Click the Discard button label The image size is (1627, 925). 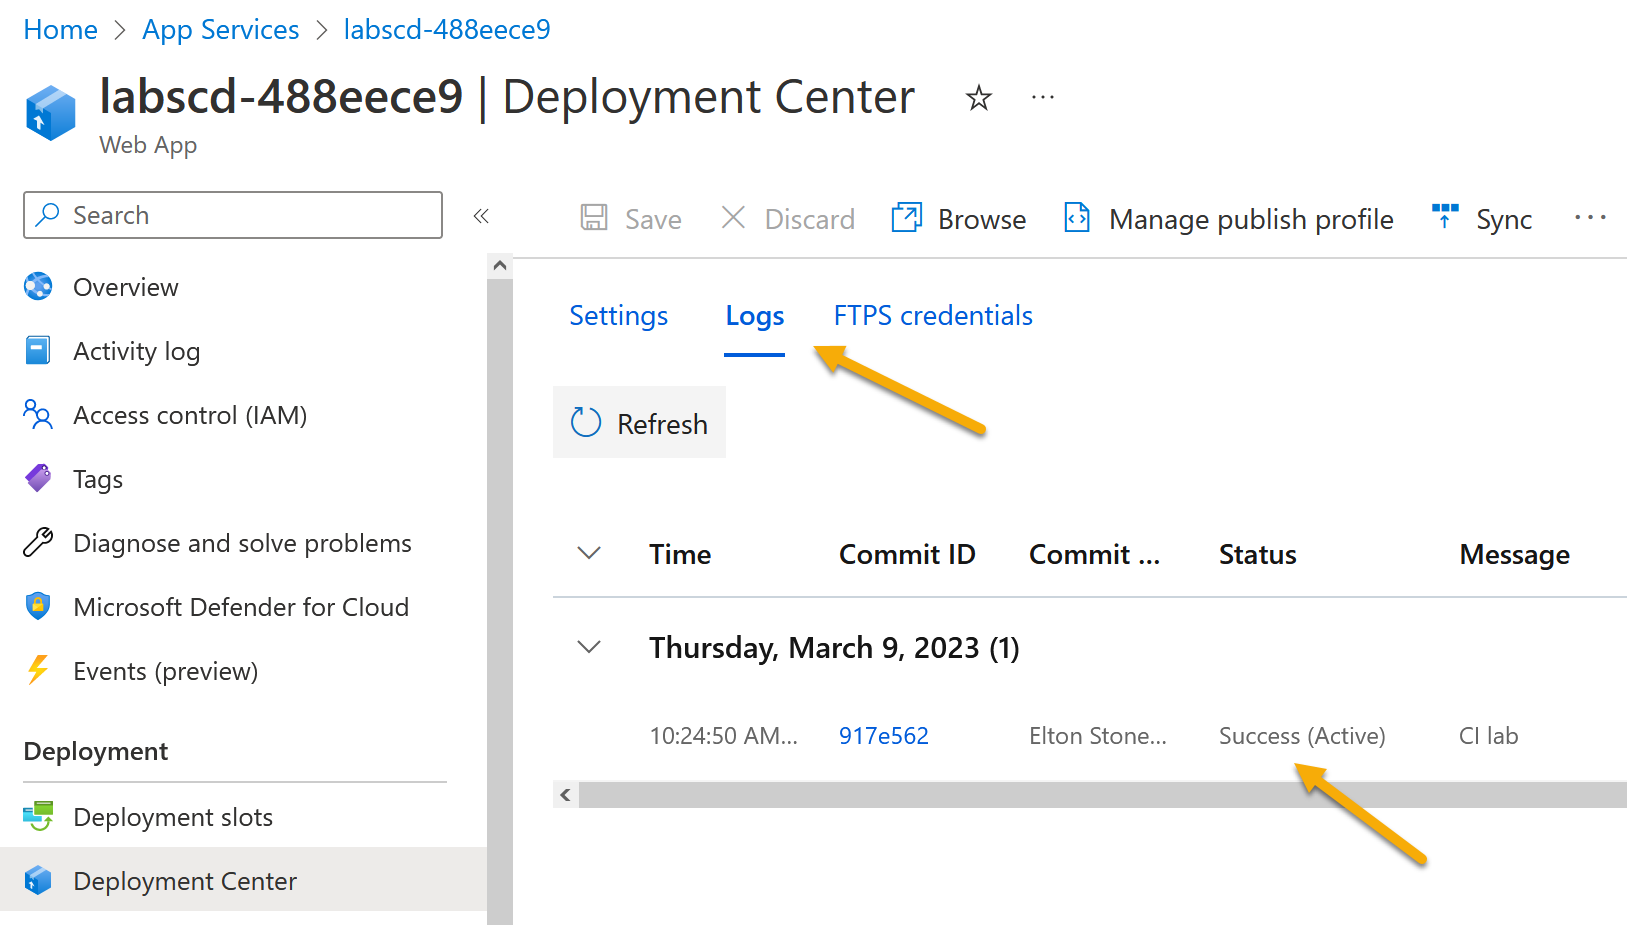point(809,219)
